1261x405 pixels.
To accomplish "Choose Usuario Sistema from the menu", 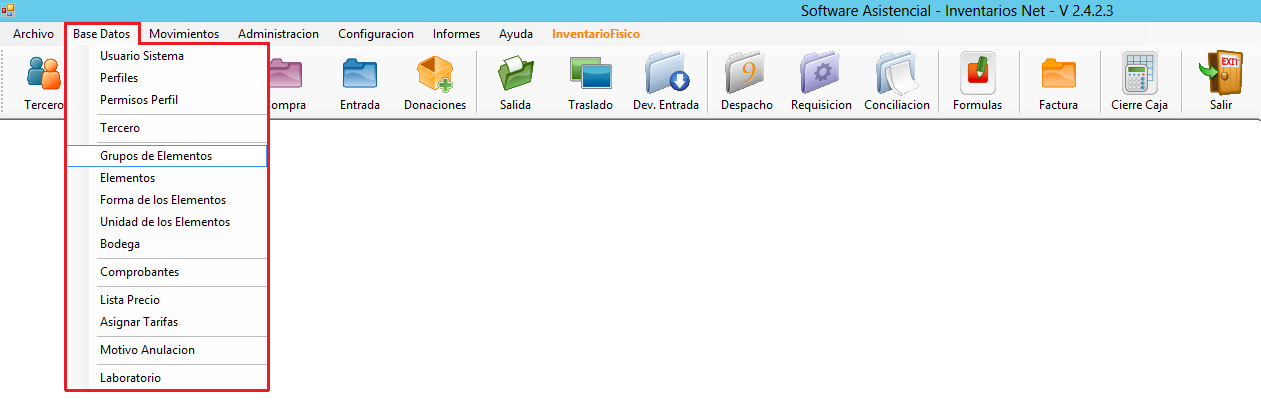I will click(142, 56).
